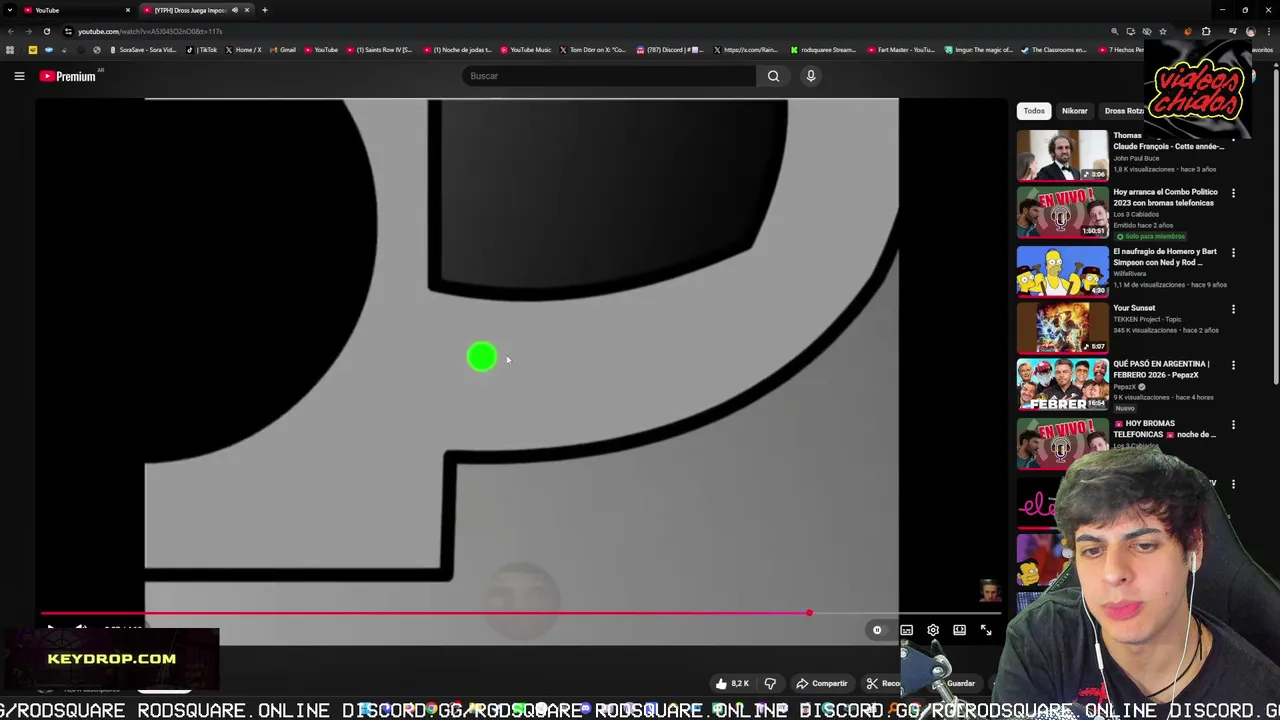Open the page zoom magnifier icon

[1114, 32]
